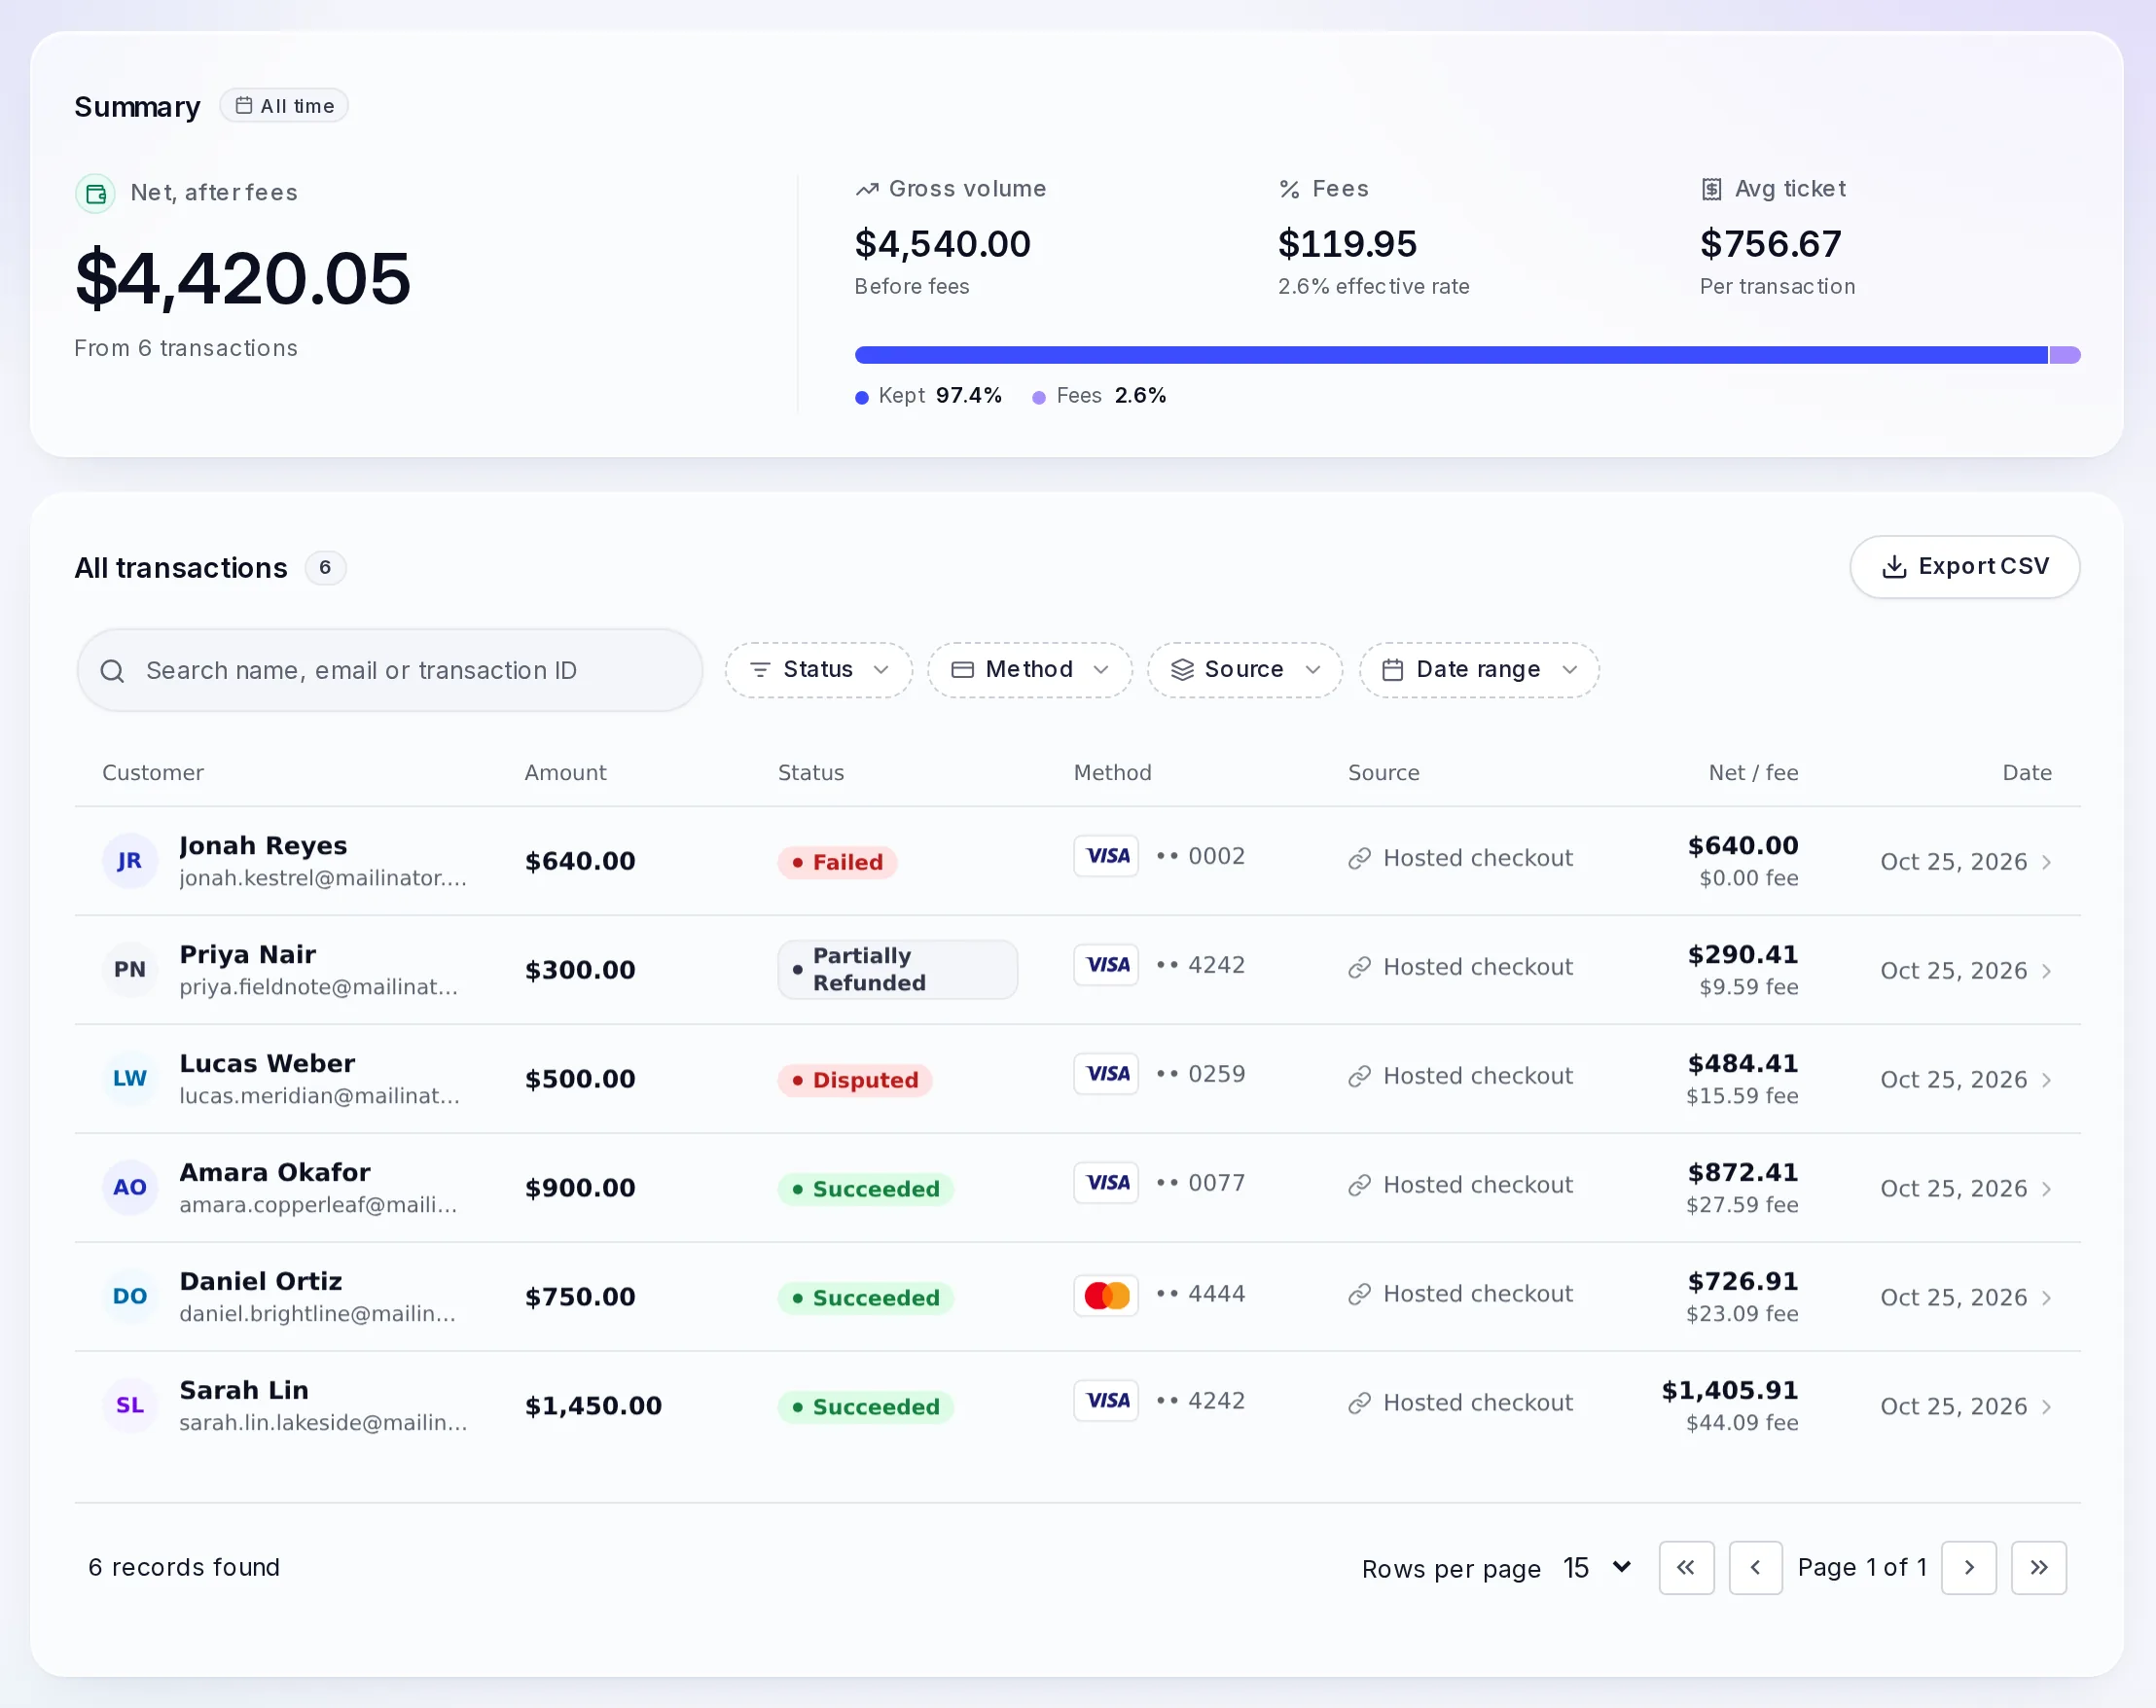Click the $4,540.00 gross volume value
The image size is (2156, 1708).
pyautogui.click(x=942, y=244)
